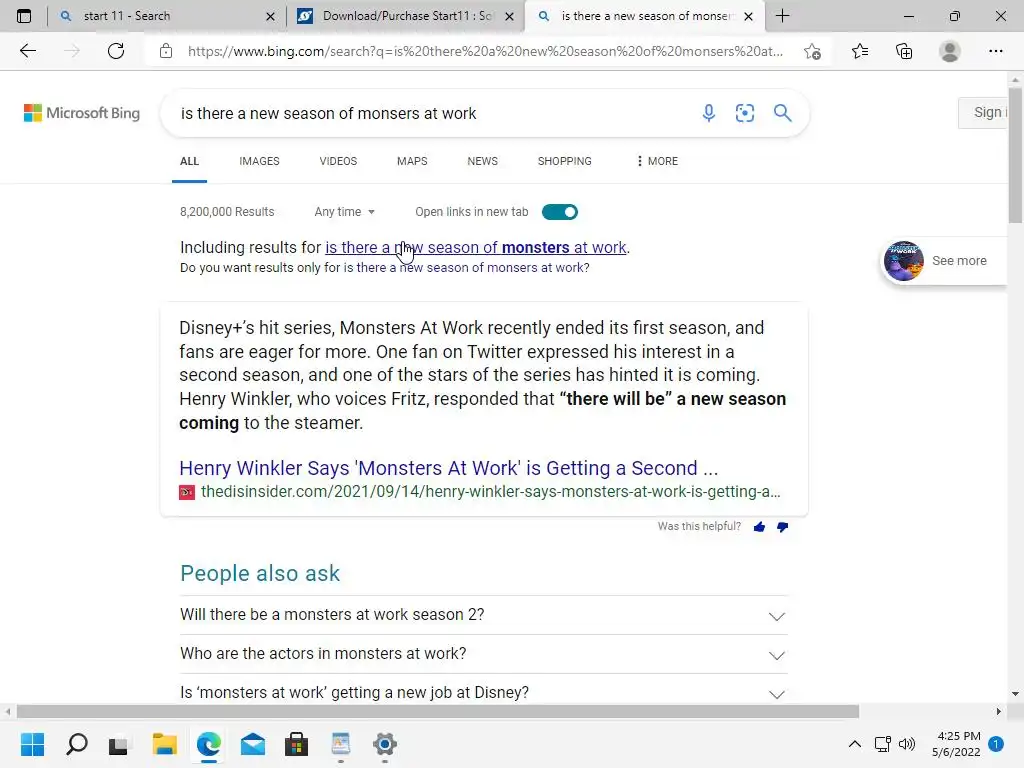Switch to NEWS results tab
The height and width of the screenshot is (768, 1024).
[483, 161]
